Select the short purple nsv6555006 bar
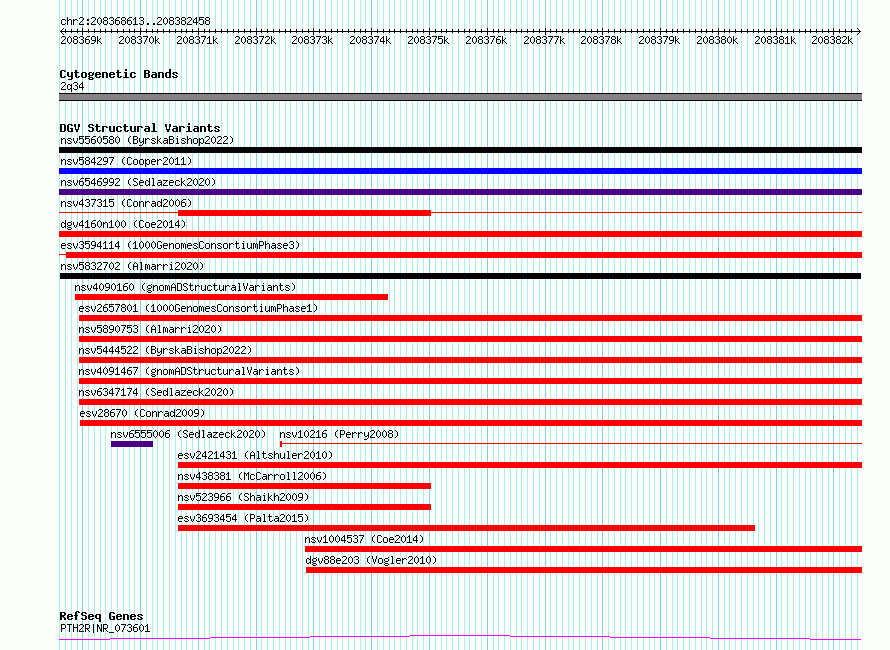Screen dimensions: 890x650 (132, 444)
